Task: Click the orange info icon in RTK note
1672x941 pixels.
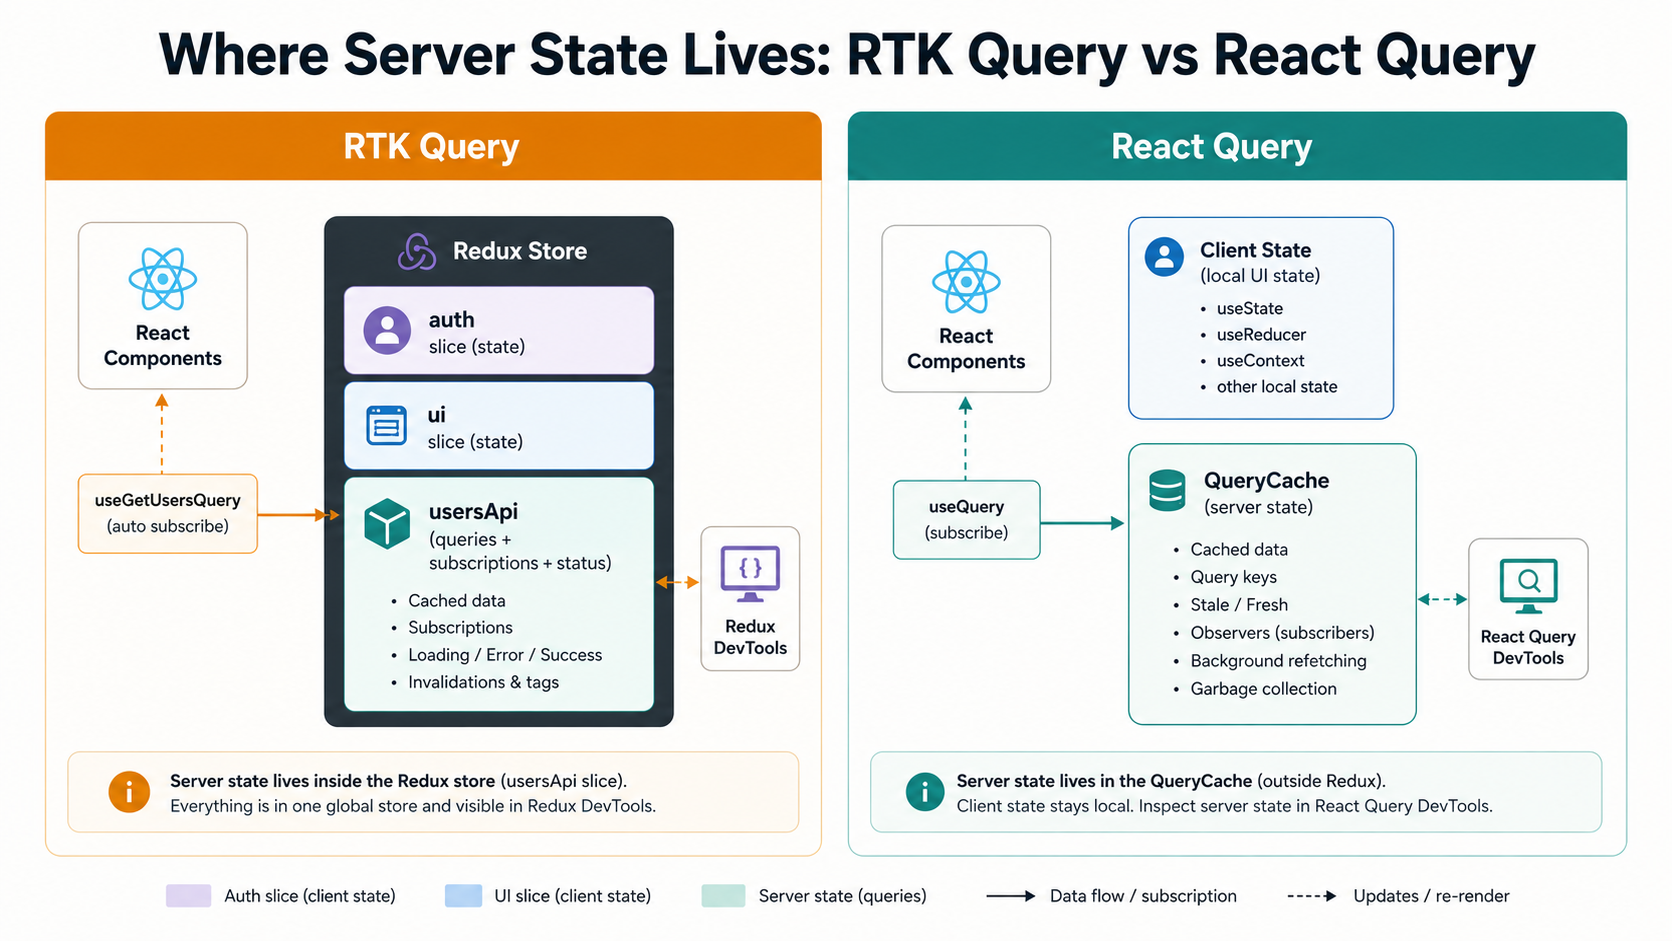Action: point(129,792)
